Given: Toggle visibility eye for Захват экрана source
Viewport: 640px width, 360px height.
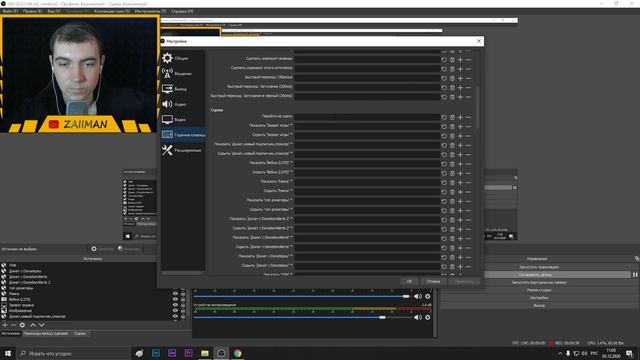Looking at the screenshot, I should 176,305.
